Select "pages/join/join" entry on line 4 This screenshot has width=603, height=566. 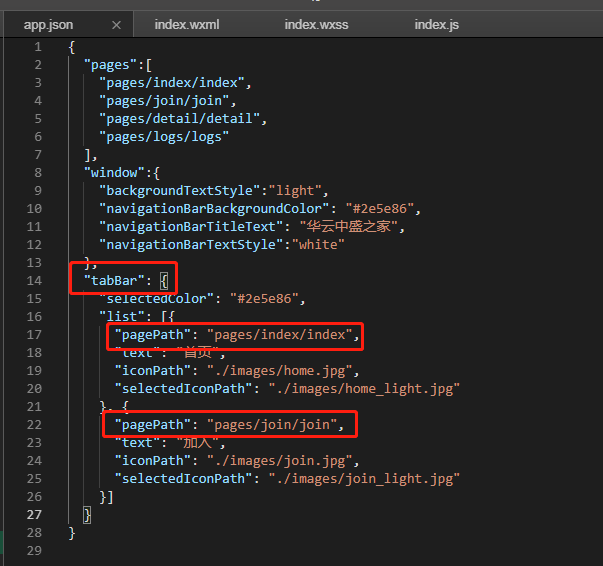(x=164, y=101)
